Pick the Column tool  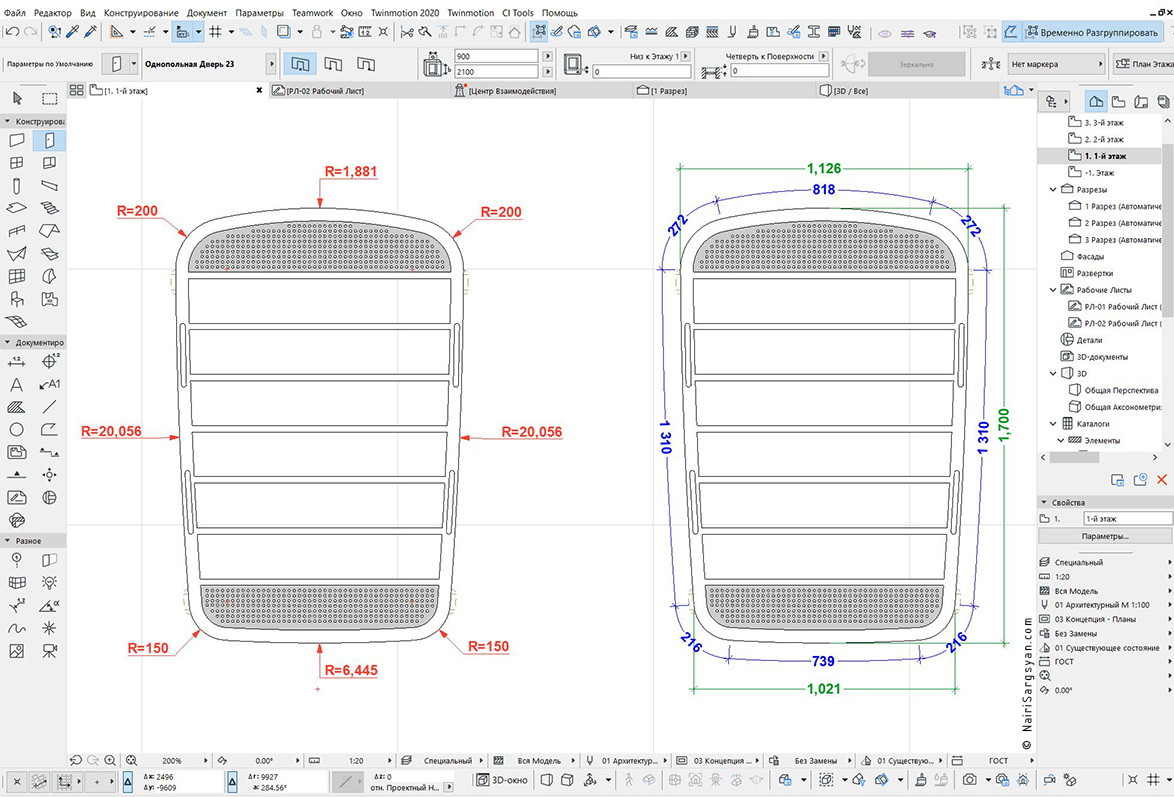tap(16, 186)
